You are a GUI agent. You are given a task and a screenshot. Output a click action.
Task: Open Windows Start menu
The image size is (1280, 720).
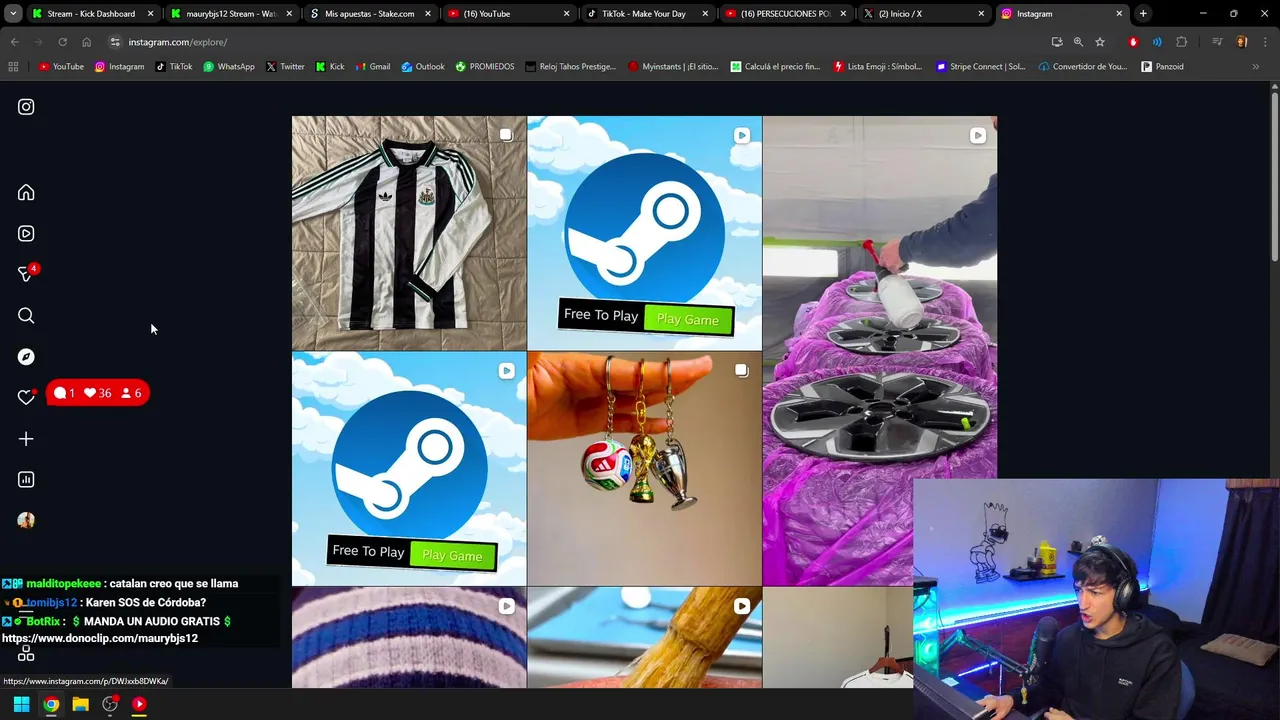[21, 704]
